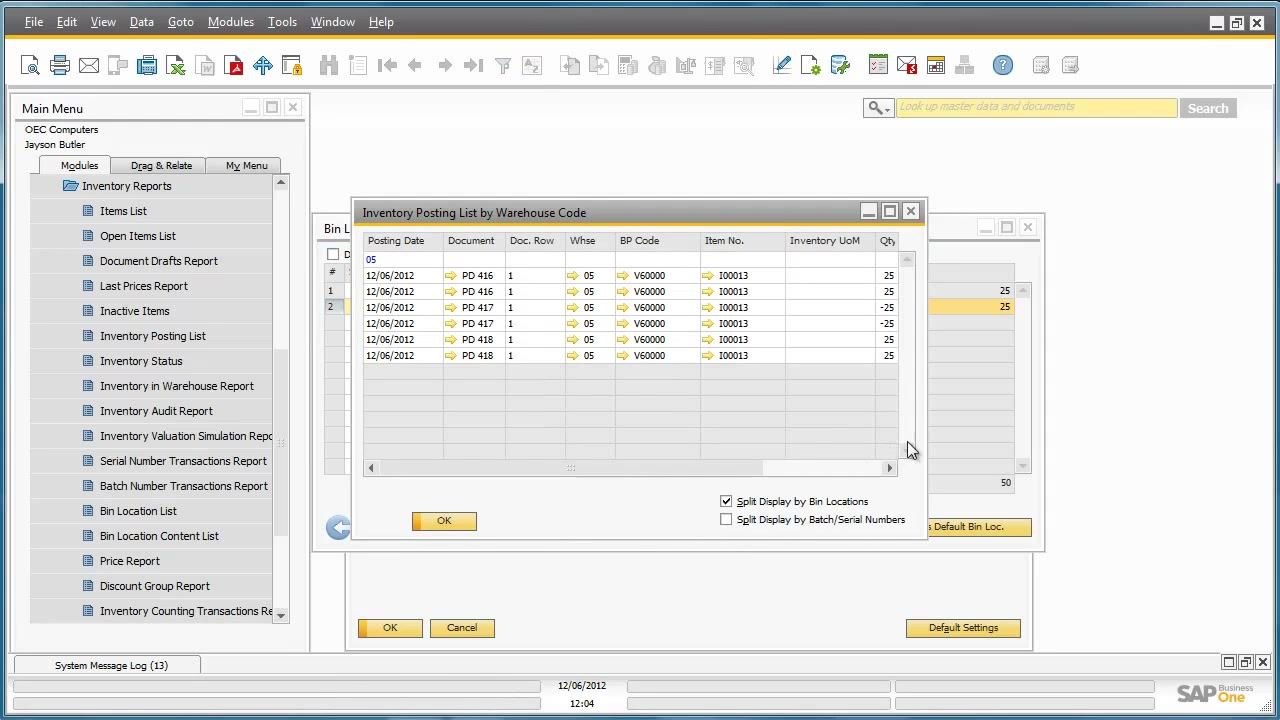Switch to Drag & Relate tab
Image resolution: width=1280 pixels, height=720 pixels.
pyautogui.click(x=161, y=166)
